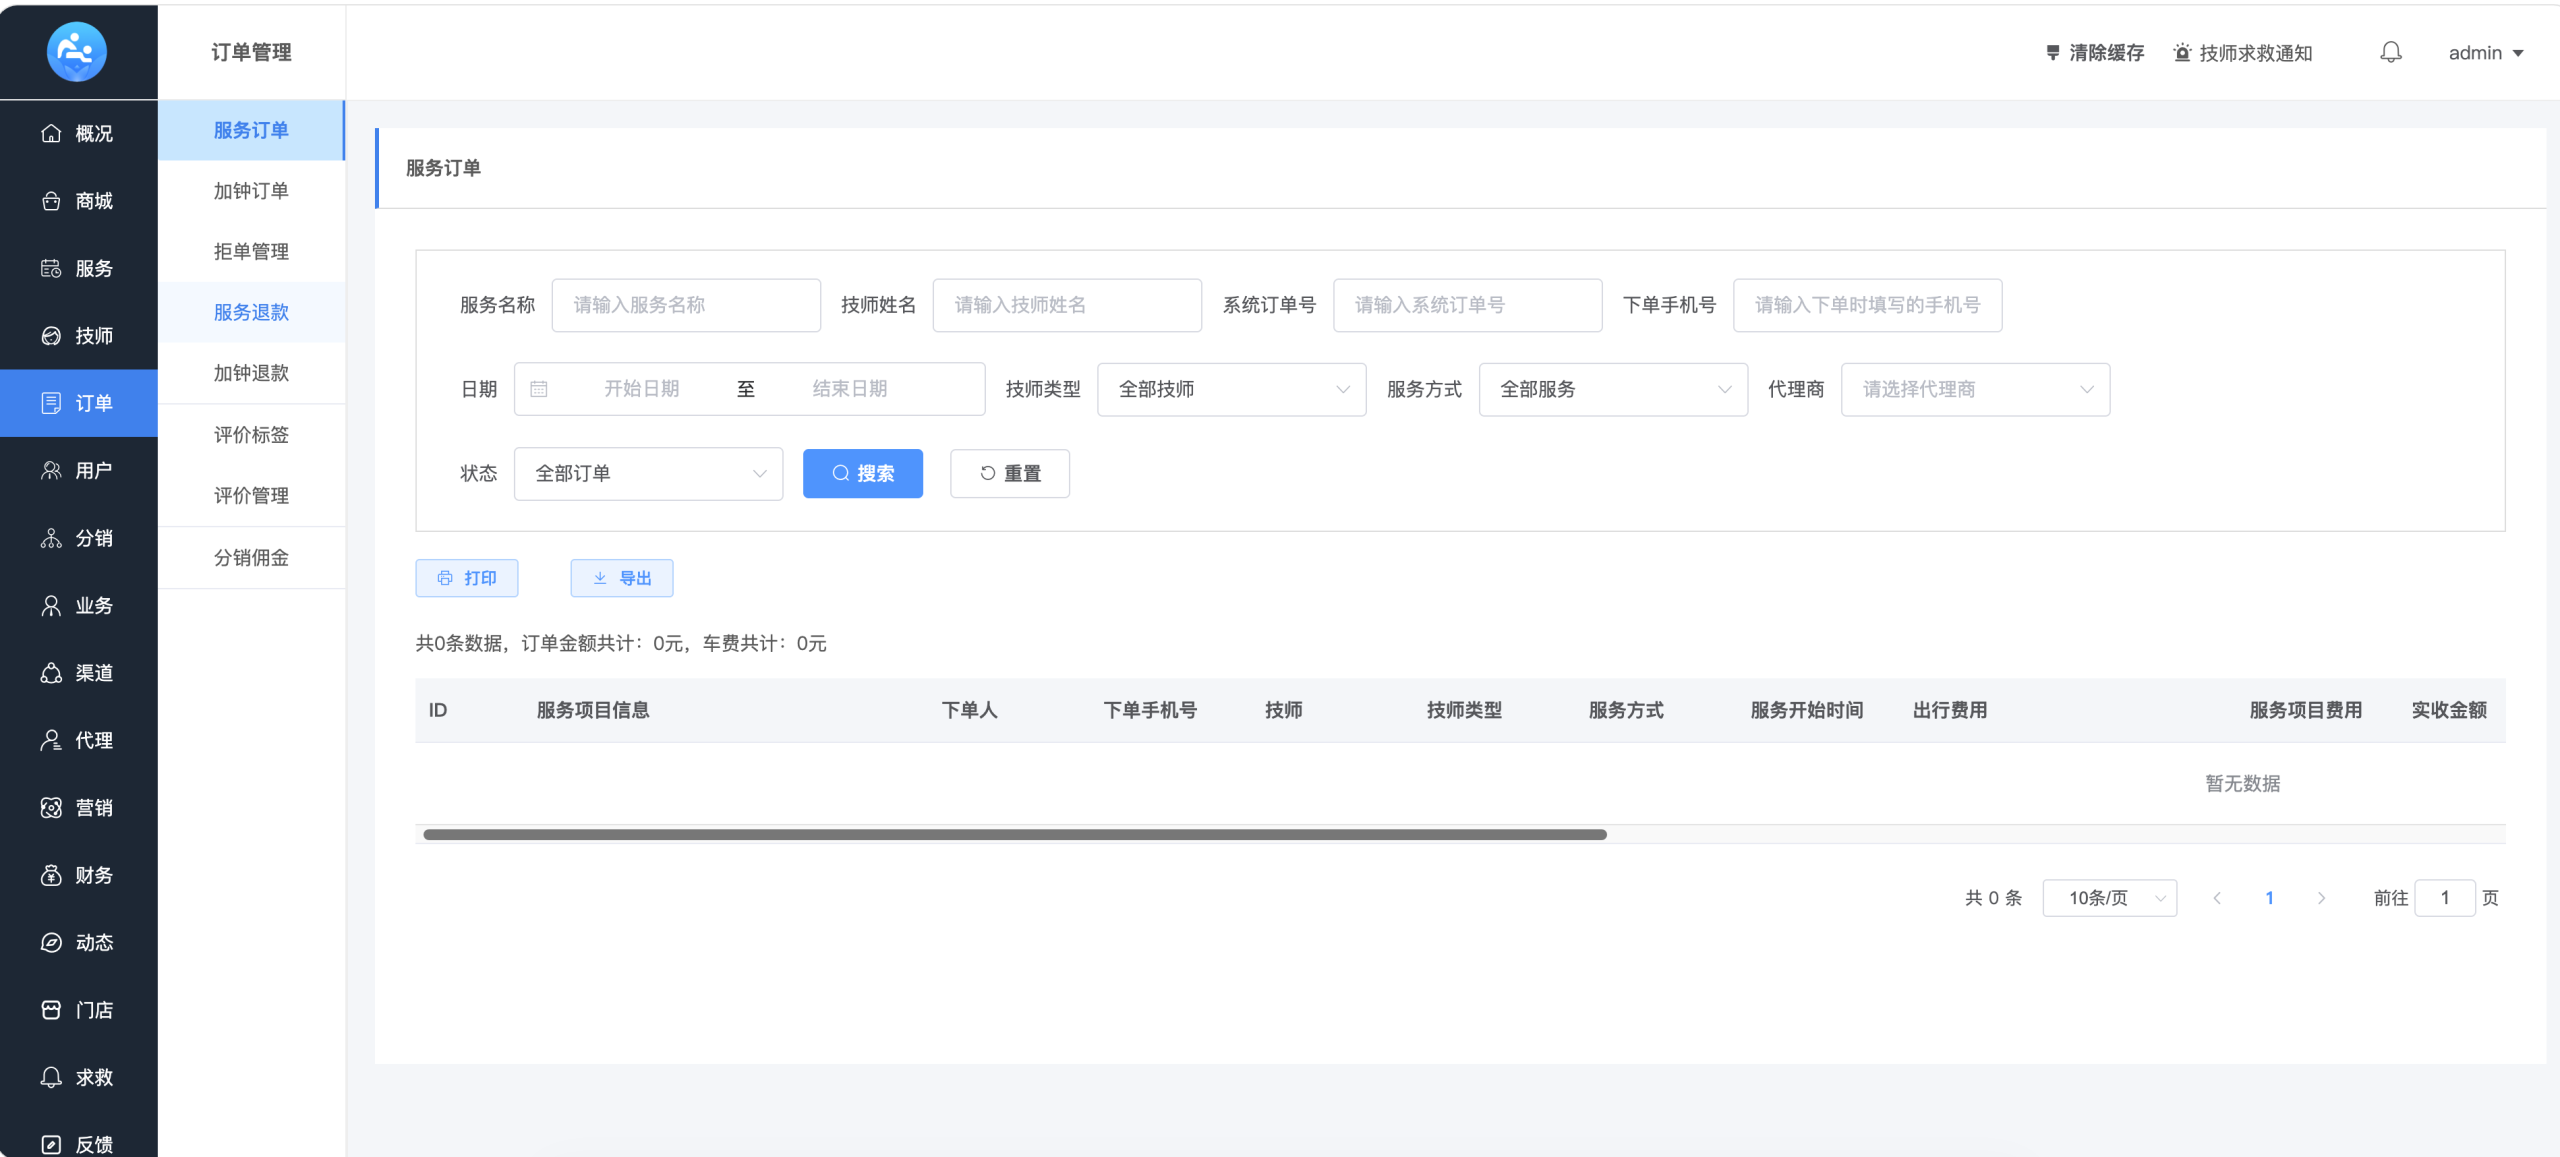Click the 服务开始时间 column header
This screenshot has height=1157, width=2560.
1807,710
